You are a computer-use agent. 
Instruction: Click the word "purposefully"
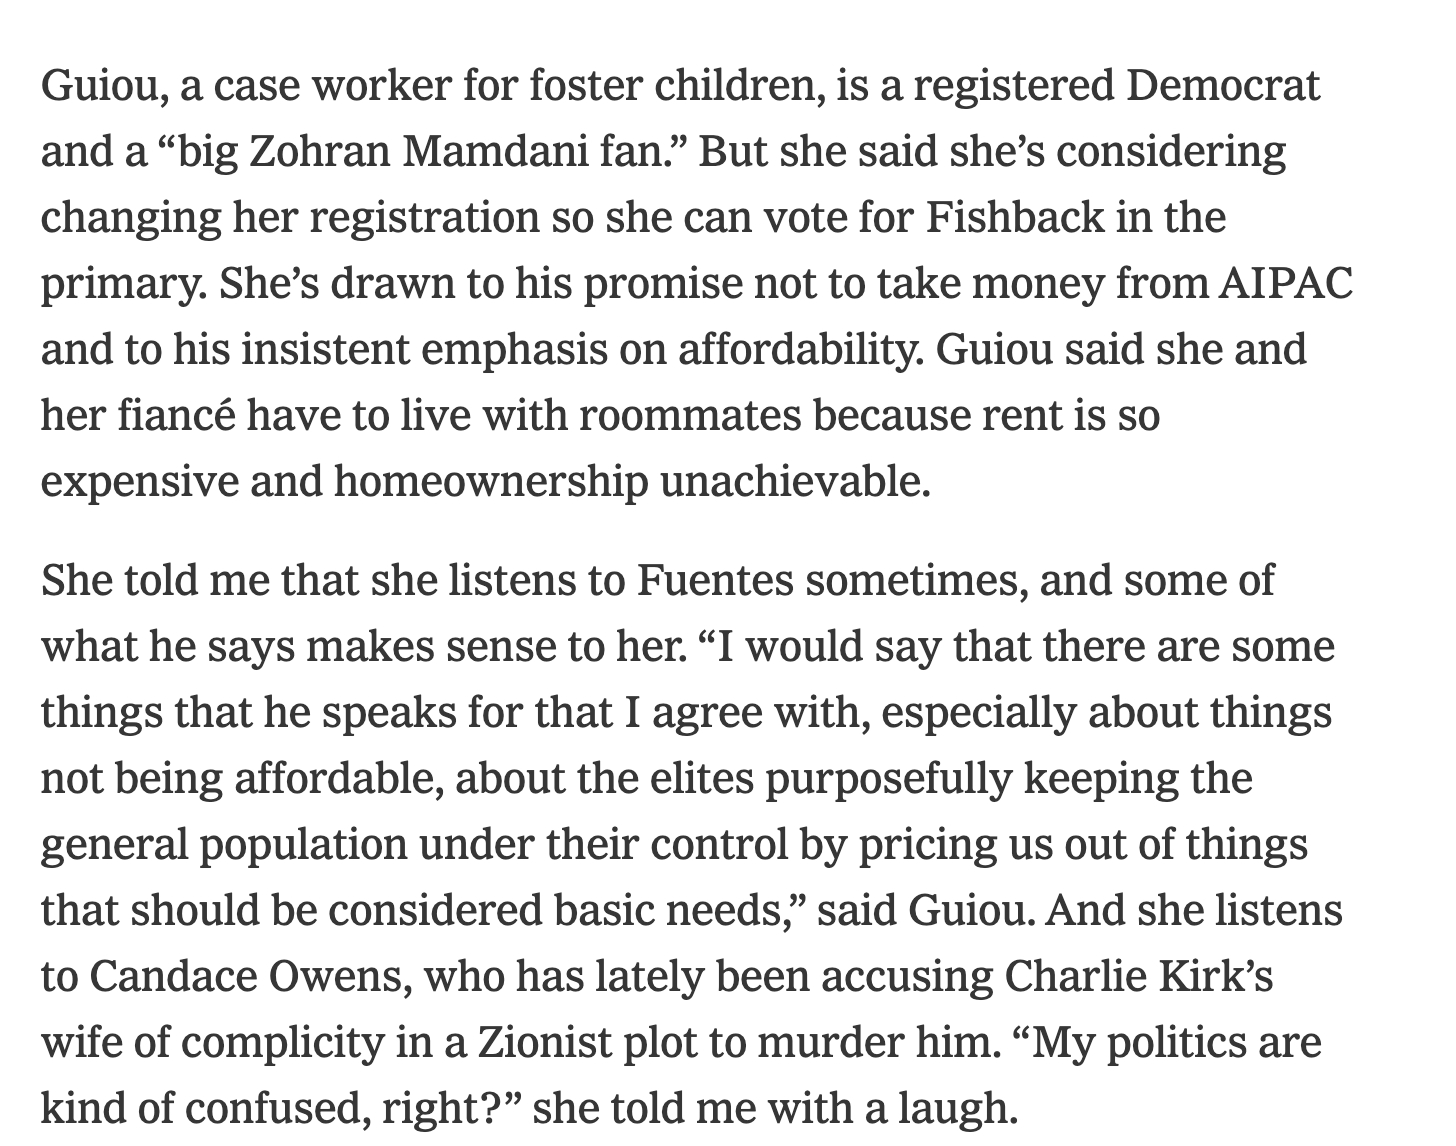889,778
